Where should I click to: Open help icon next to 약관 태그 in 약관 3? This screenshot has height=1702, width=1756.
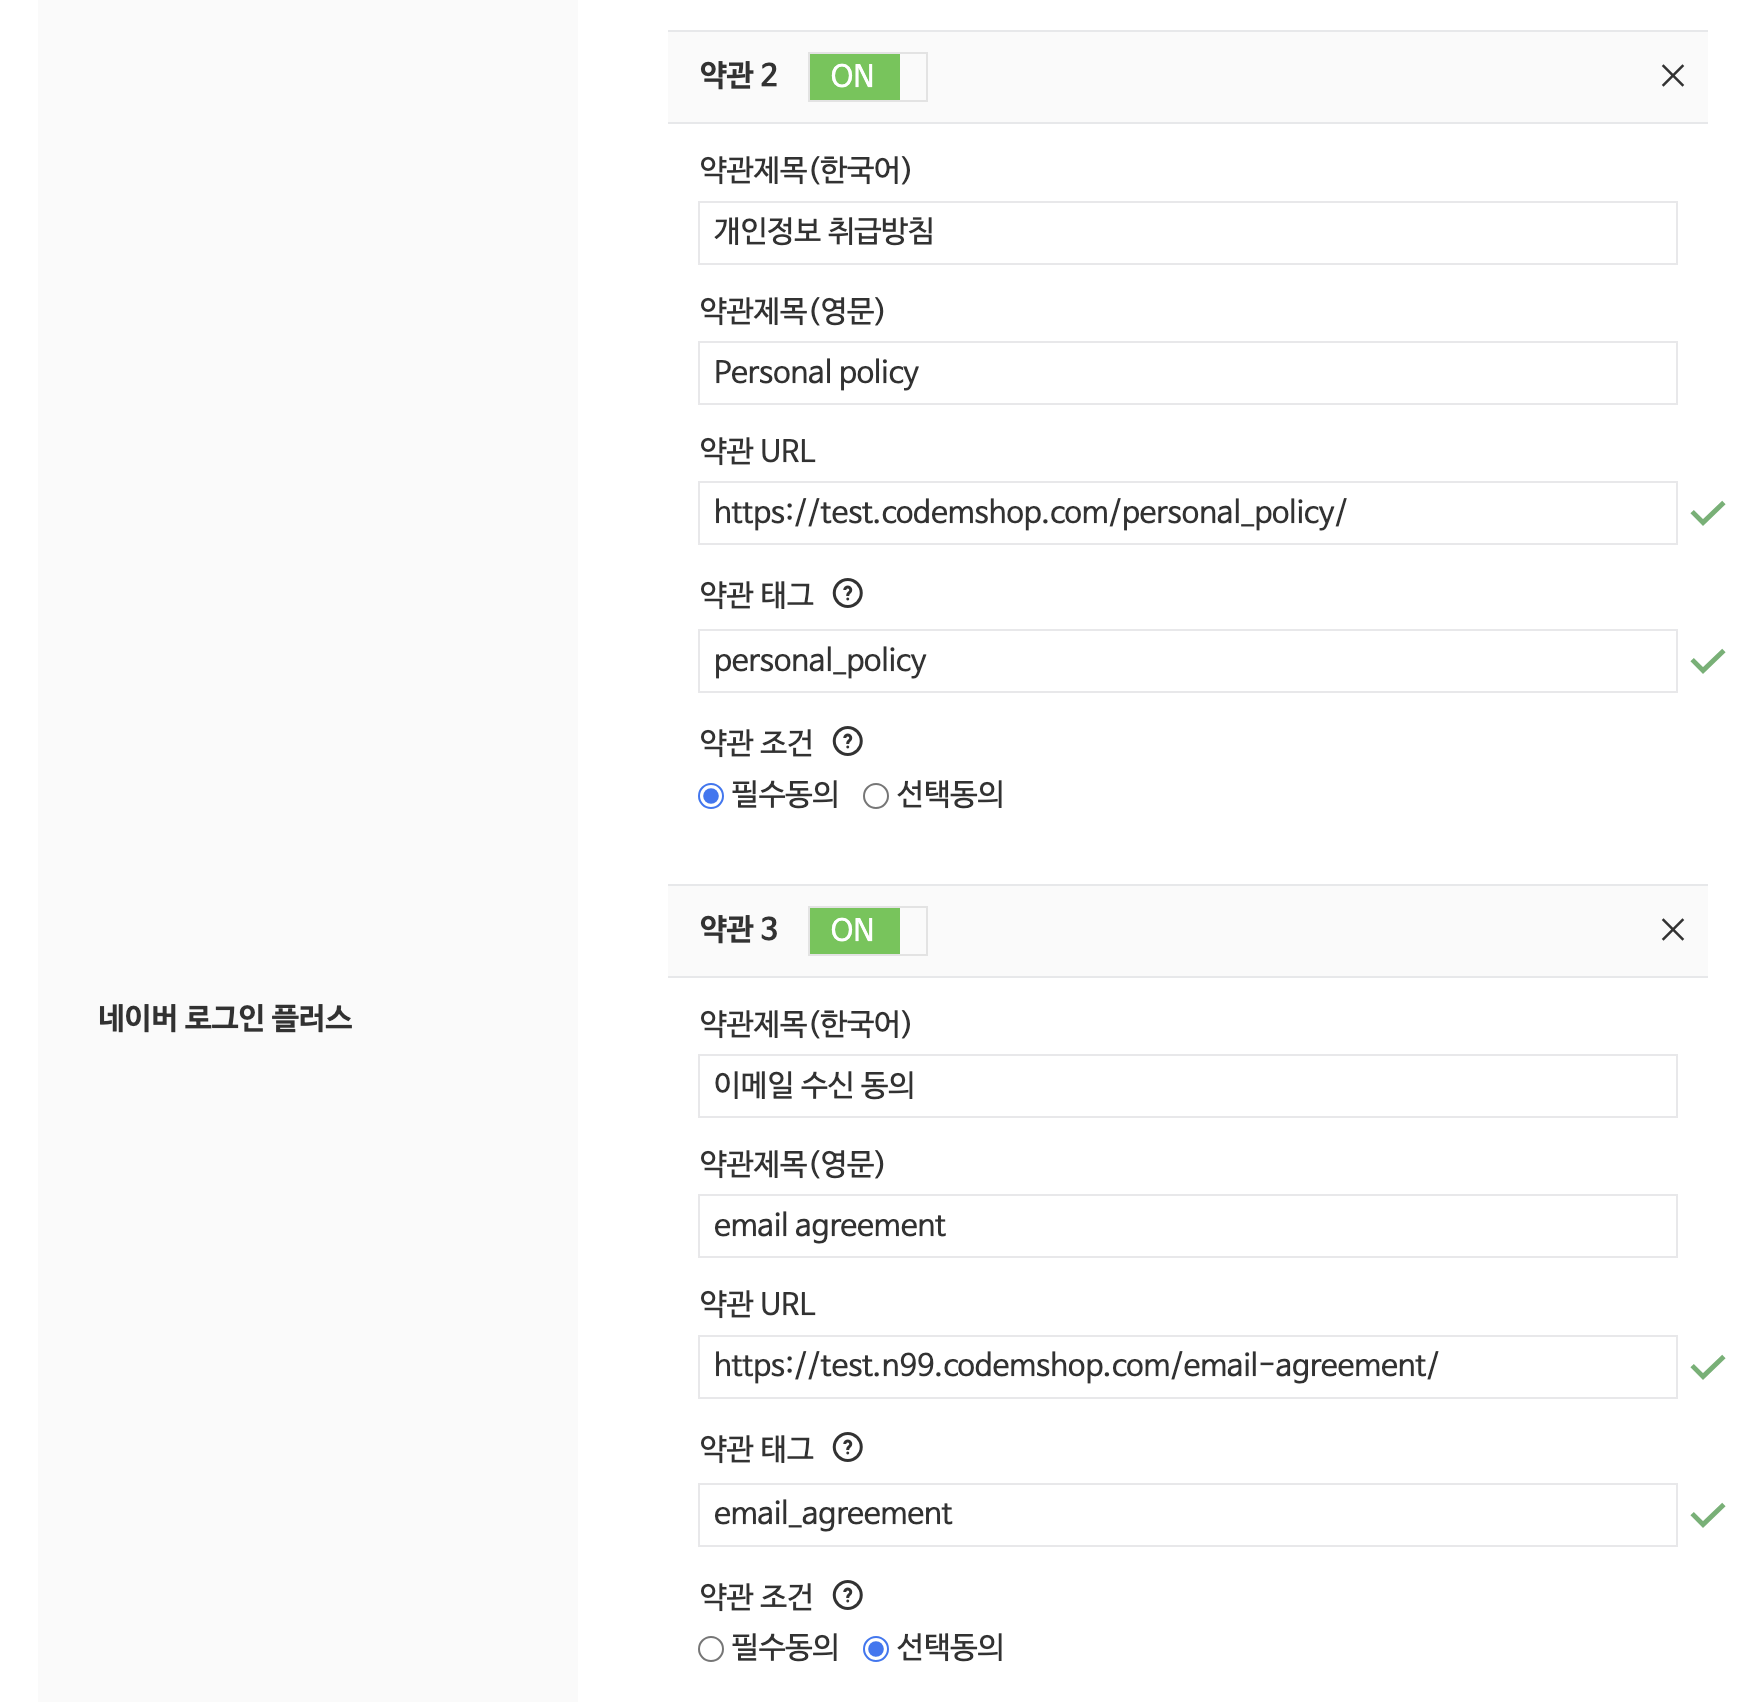(848, 1448)
